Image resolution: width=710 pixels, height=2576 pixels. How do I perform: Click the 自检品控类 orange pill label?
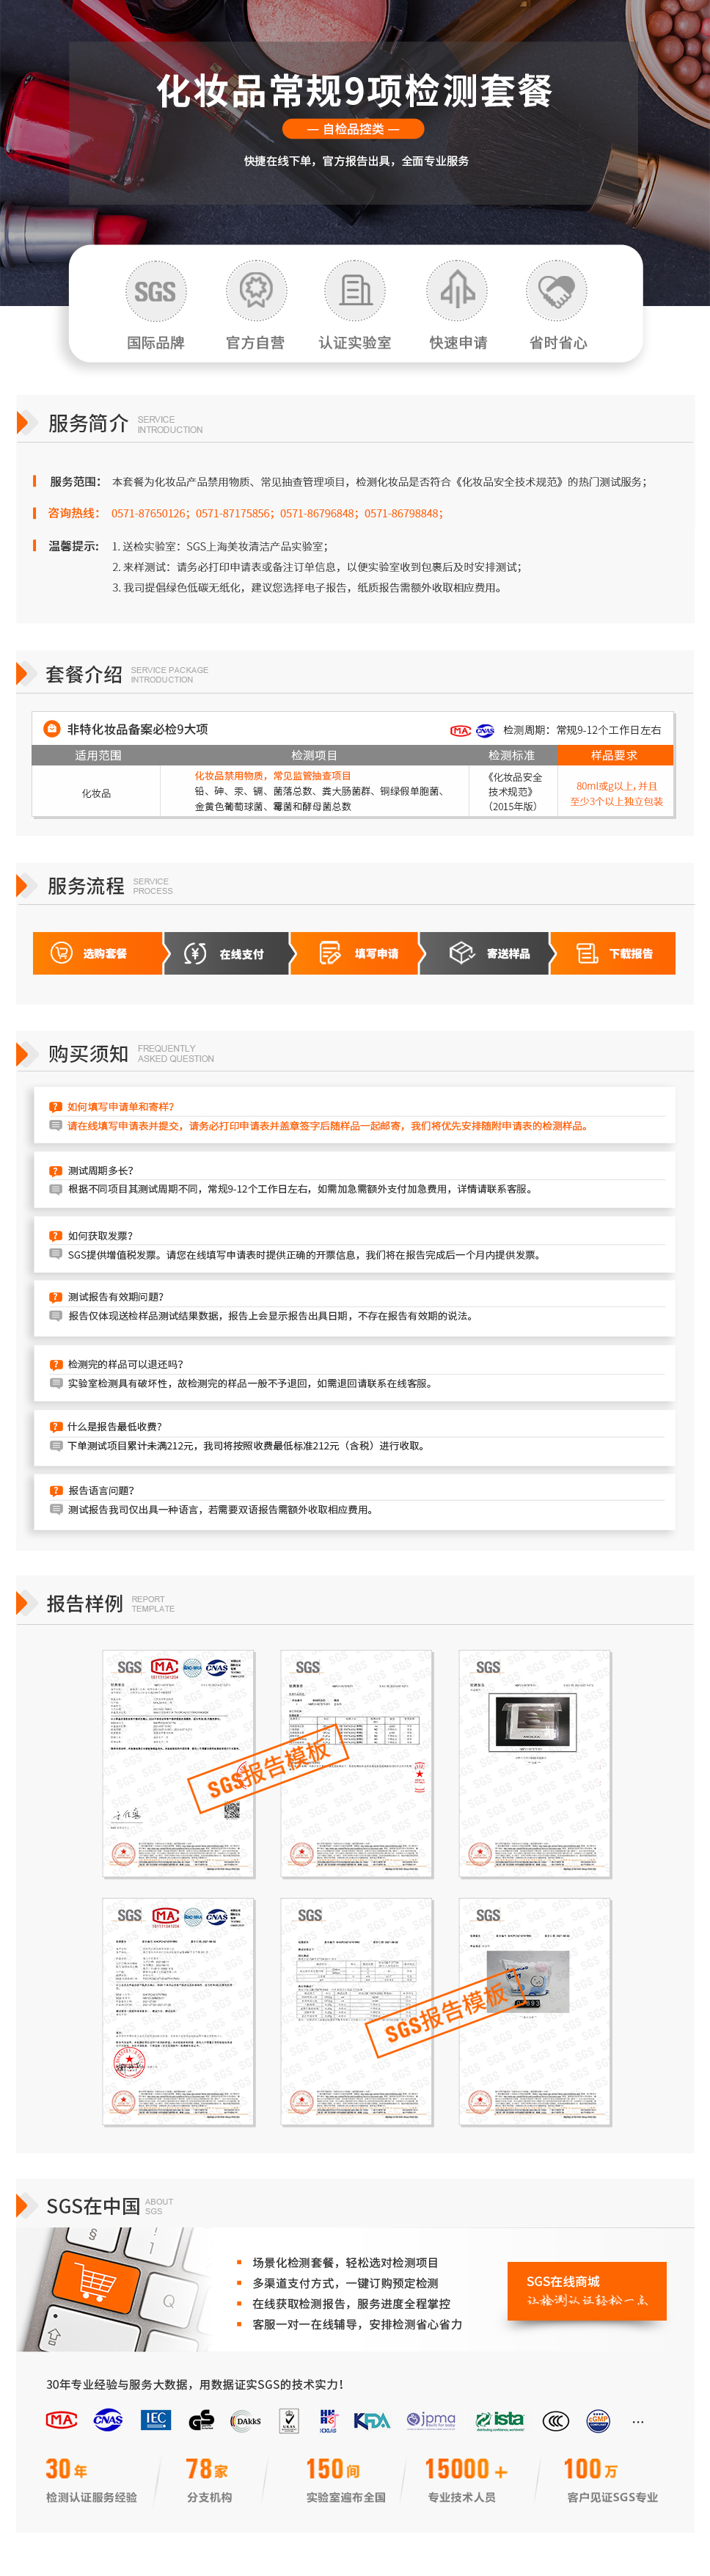pos(353,129)
